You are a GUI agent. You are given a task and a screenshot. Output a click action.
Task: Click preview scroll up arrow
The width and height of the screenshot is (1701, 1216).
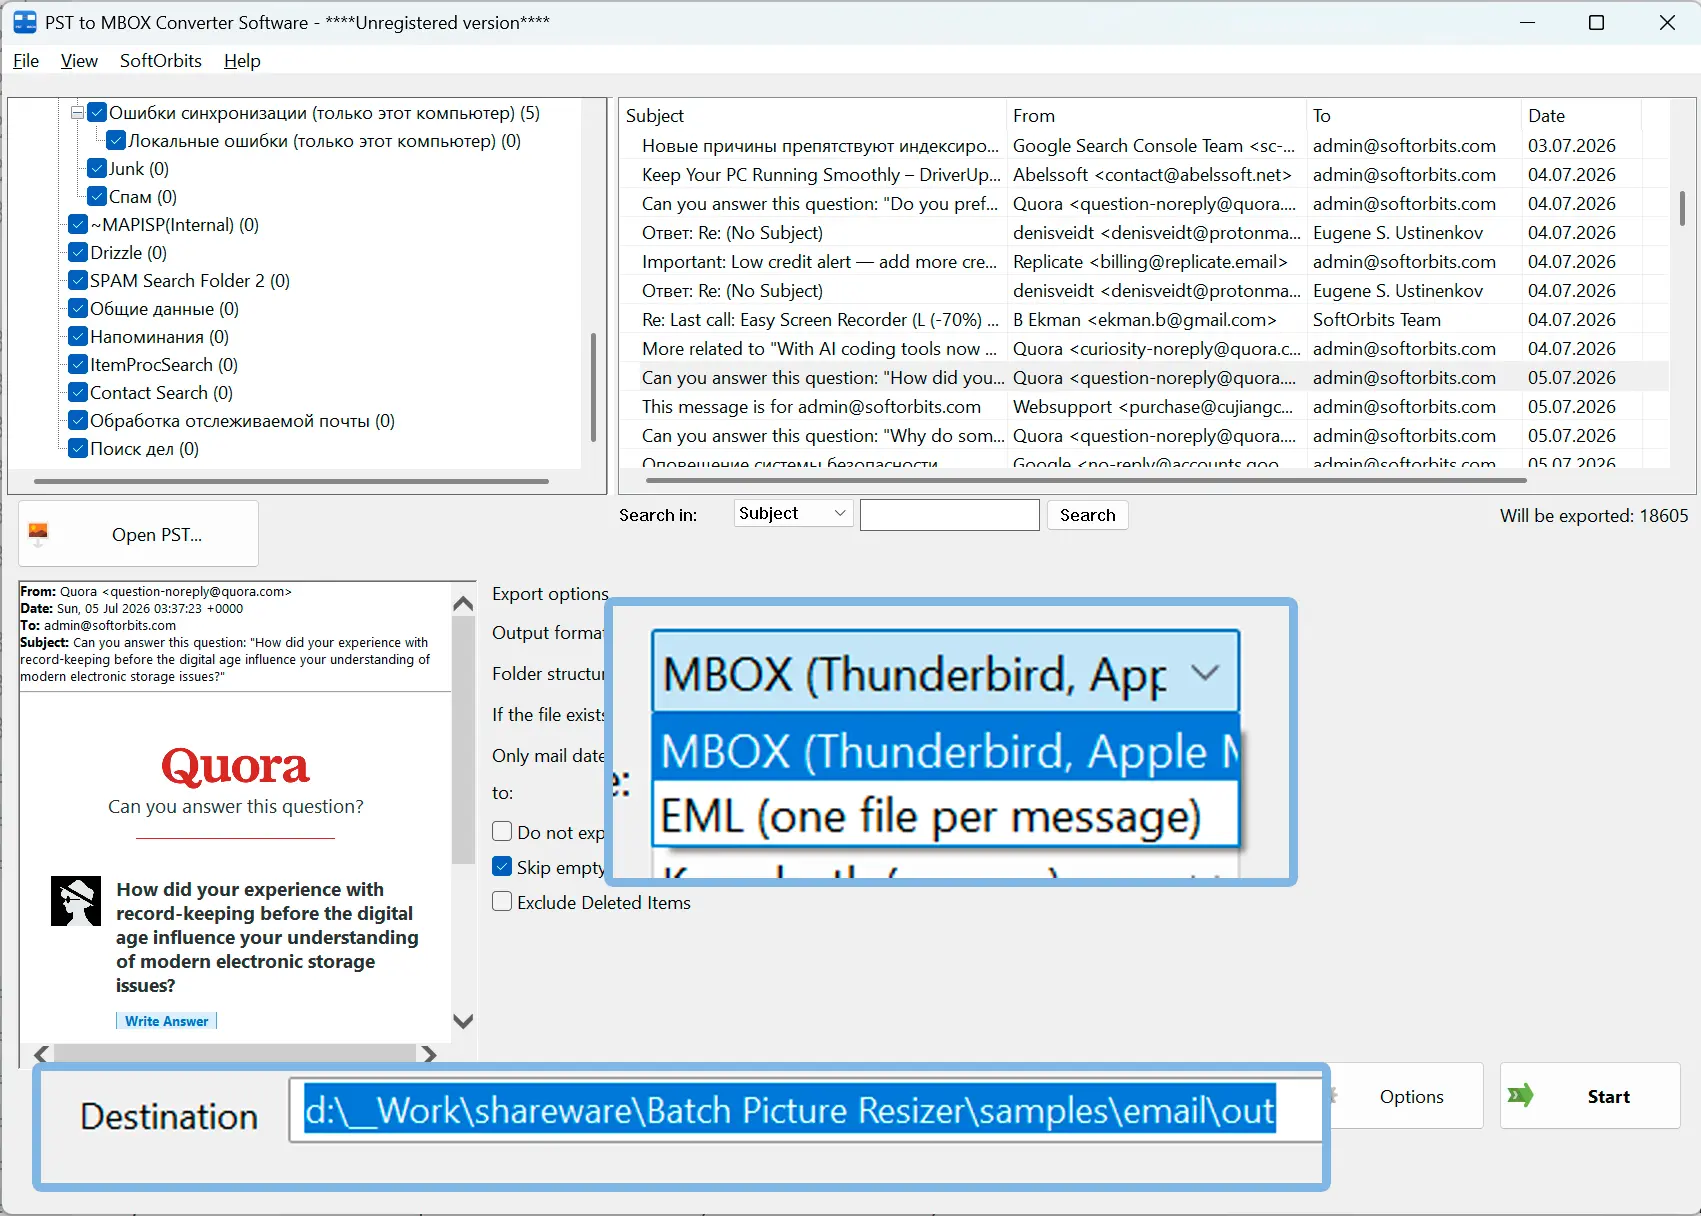tap(463, 603)
